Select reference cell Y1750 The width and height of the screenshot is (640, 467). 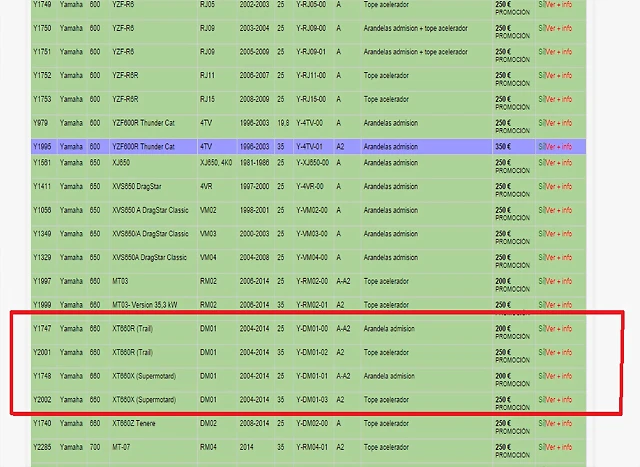[42, 28]
